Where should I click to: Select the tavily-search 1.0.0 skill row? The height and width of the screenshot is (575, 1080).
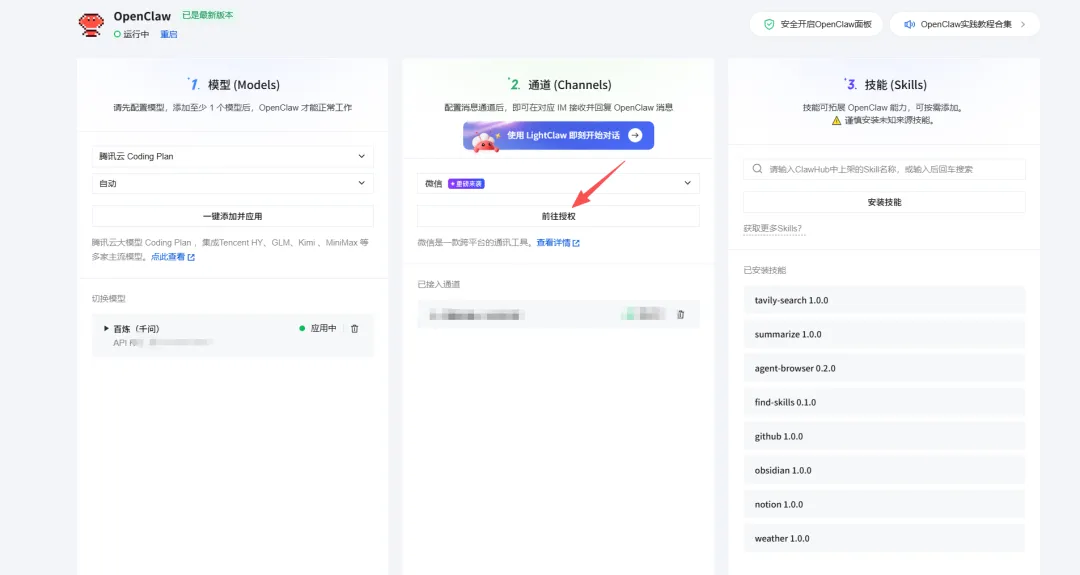tap(884, 300)
